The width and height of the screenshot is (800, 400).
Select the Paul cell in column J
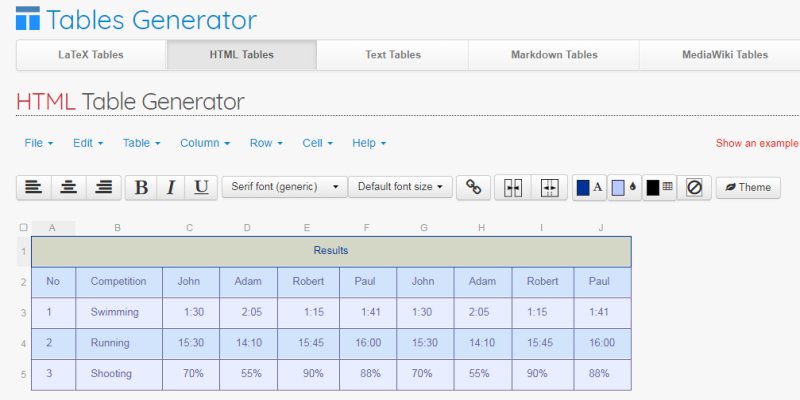click(x=603, y=282)
